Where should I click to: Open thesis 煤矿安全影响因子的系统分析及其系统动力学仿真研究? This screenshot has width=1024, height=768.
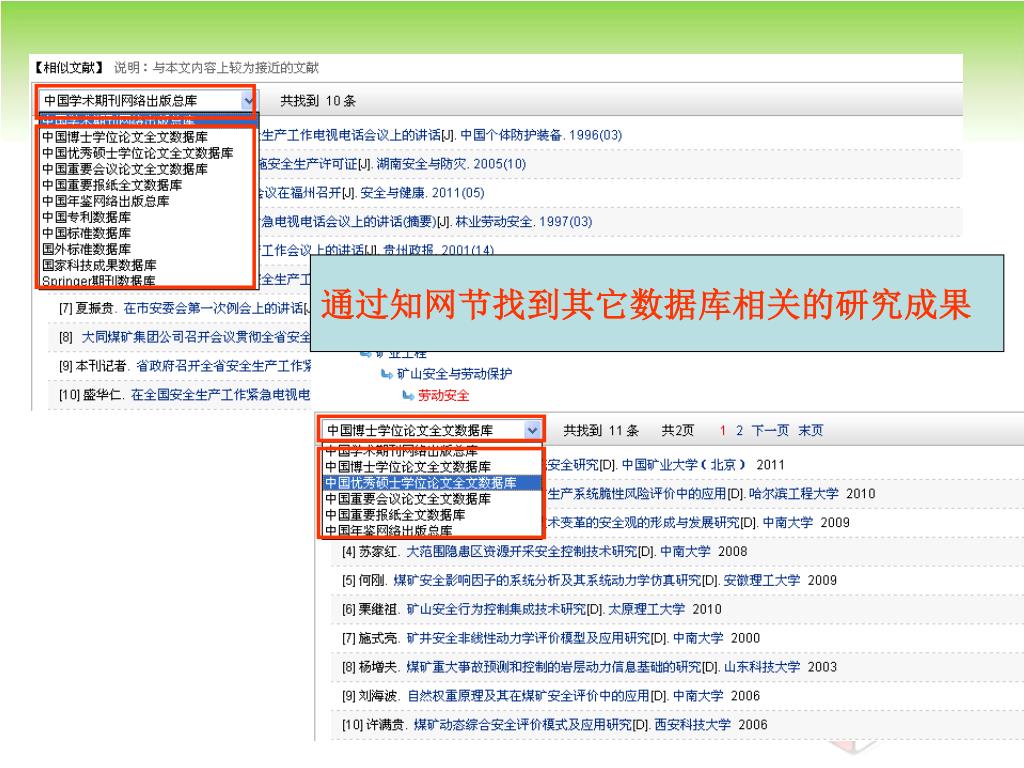[547, 580]
